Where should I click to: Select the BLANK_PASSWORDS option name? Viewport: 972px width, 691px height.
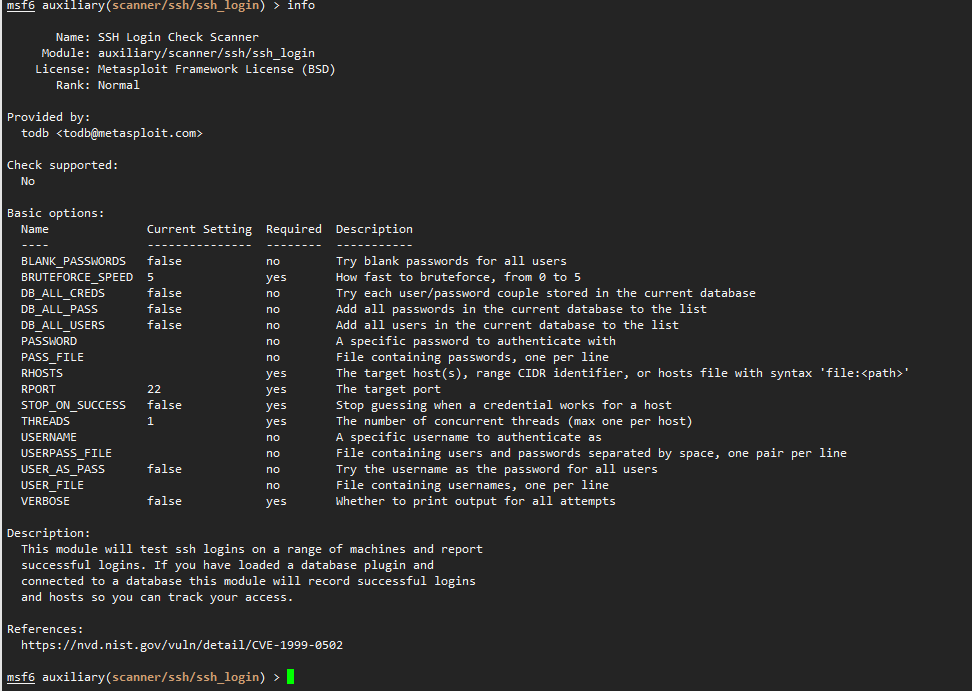[x=73, y=261]
